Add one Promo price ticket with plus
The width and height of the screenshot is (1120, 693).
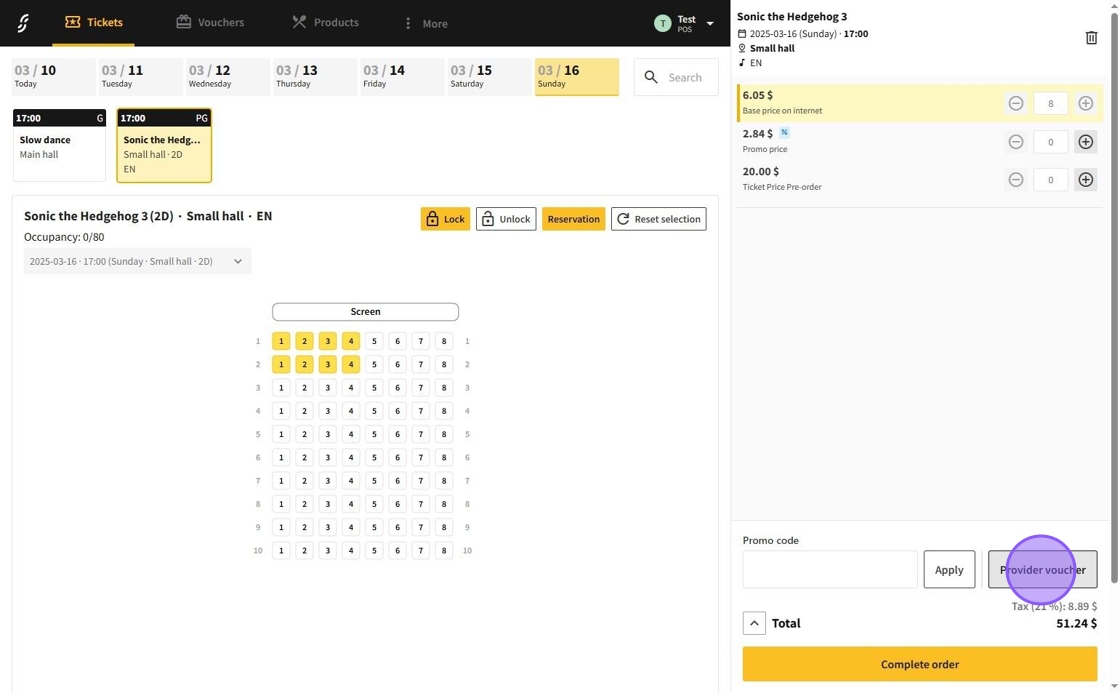[1085, 142]
